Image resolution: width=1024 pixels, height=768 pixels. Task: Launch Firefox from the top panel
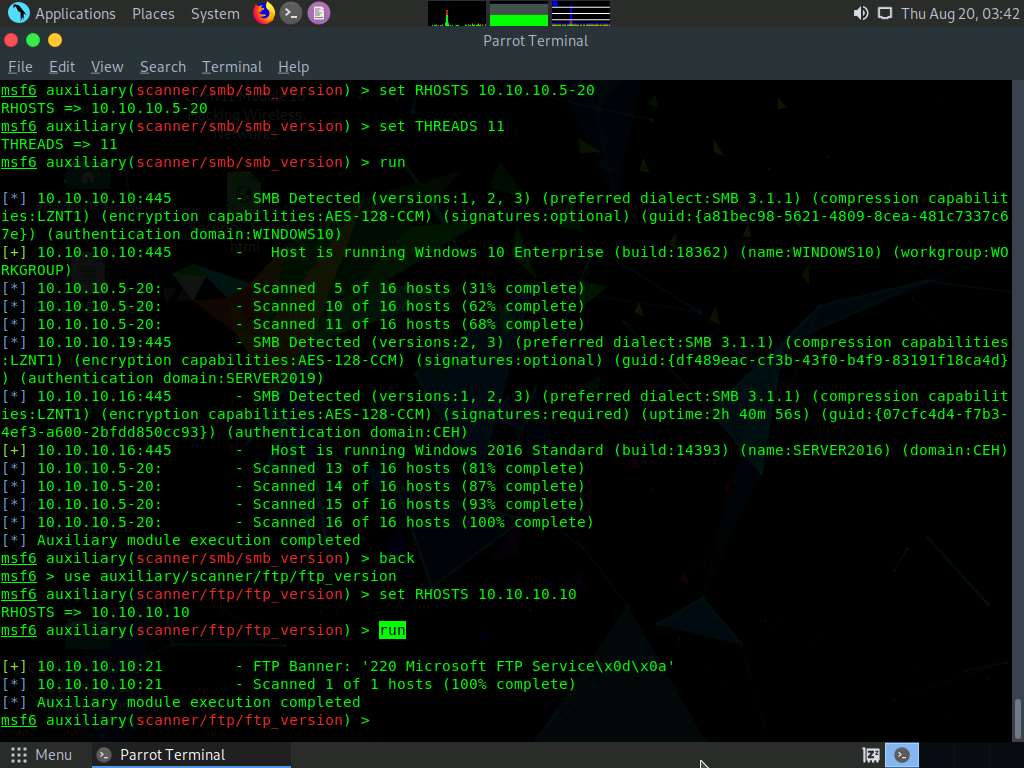tap(264, 12)
